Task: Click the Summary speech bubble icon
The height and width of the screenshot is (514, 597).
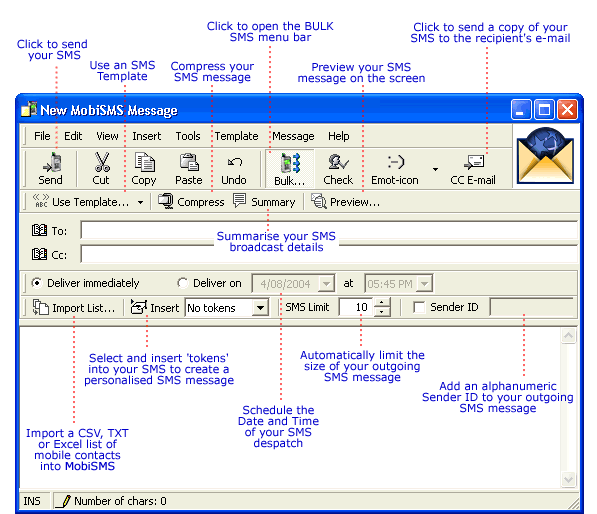Action: pyautogui.click(x=239, y=201)
